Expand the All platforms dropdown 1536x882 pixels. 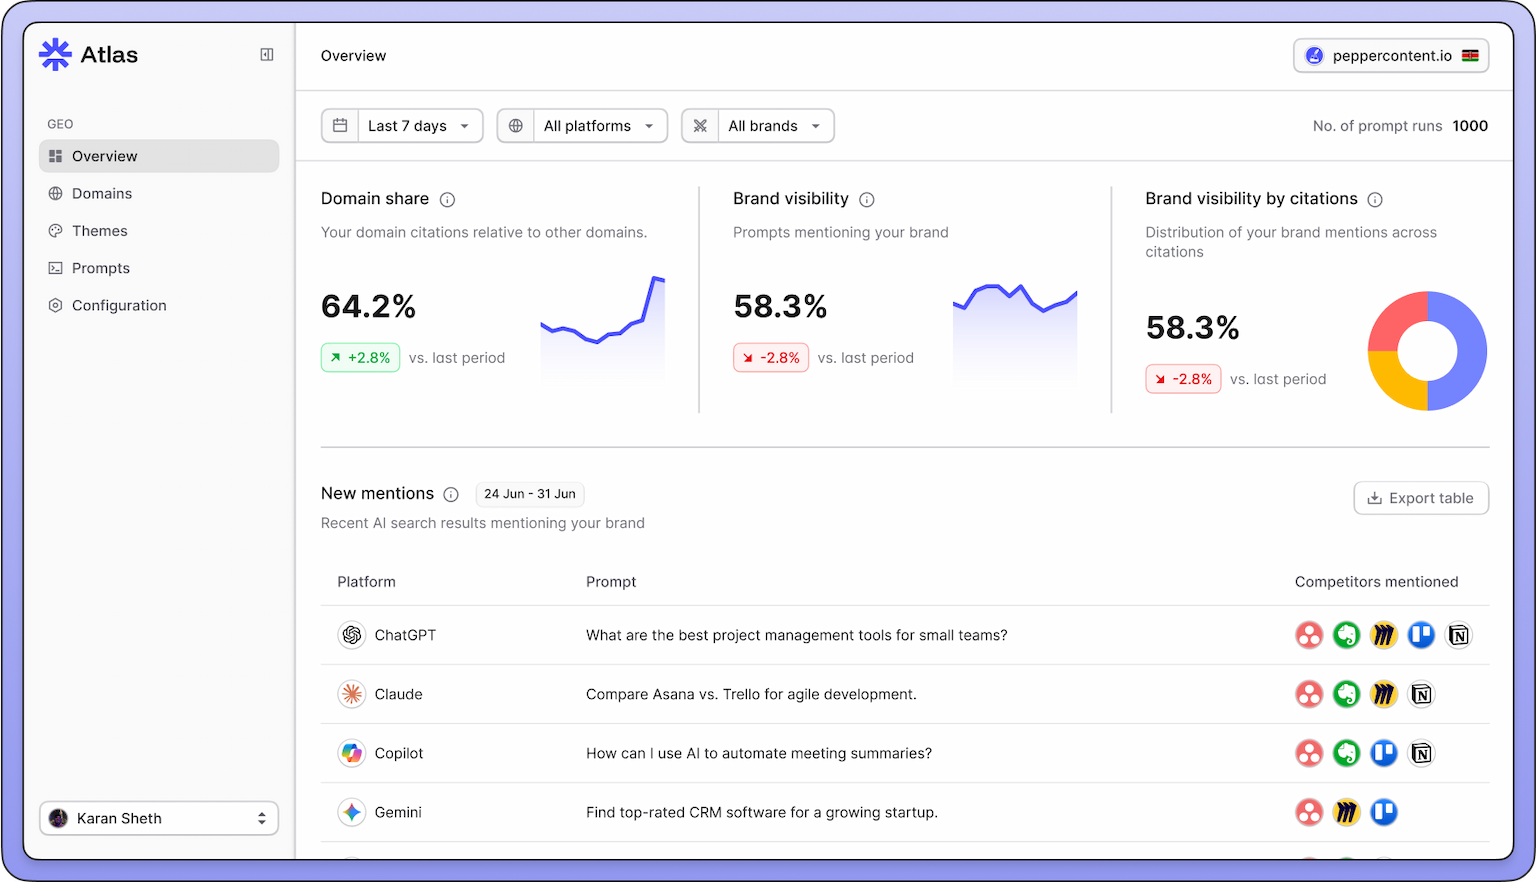pos(582,125)
